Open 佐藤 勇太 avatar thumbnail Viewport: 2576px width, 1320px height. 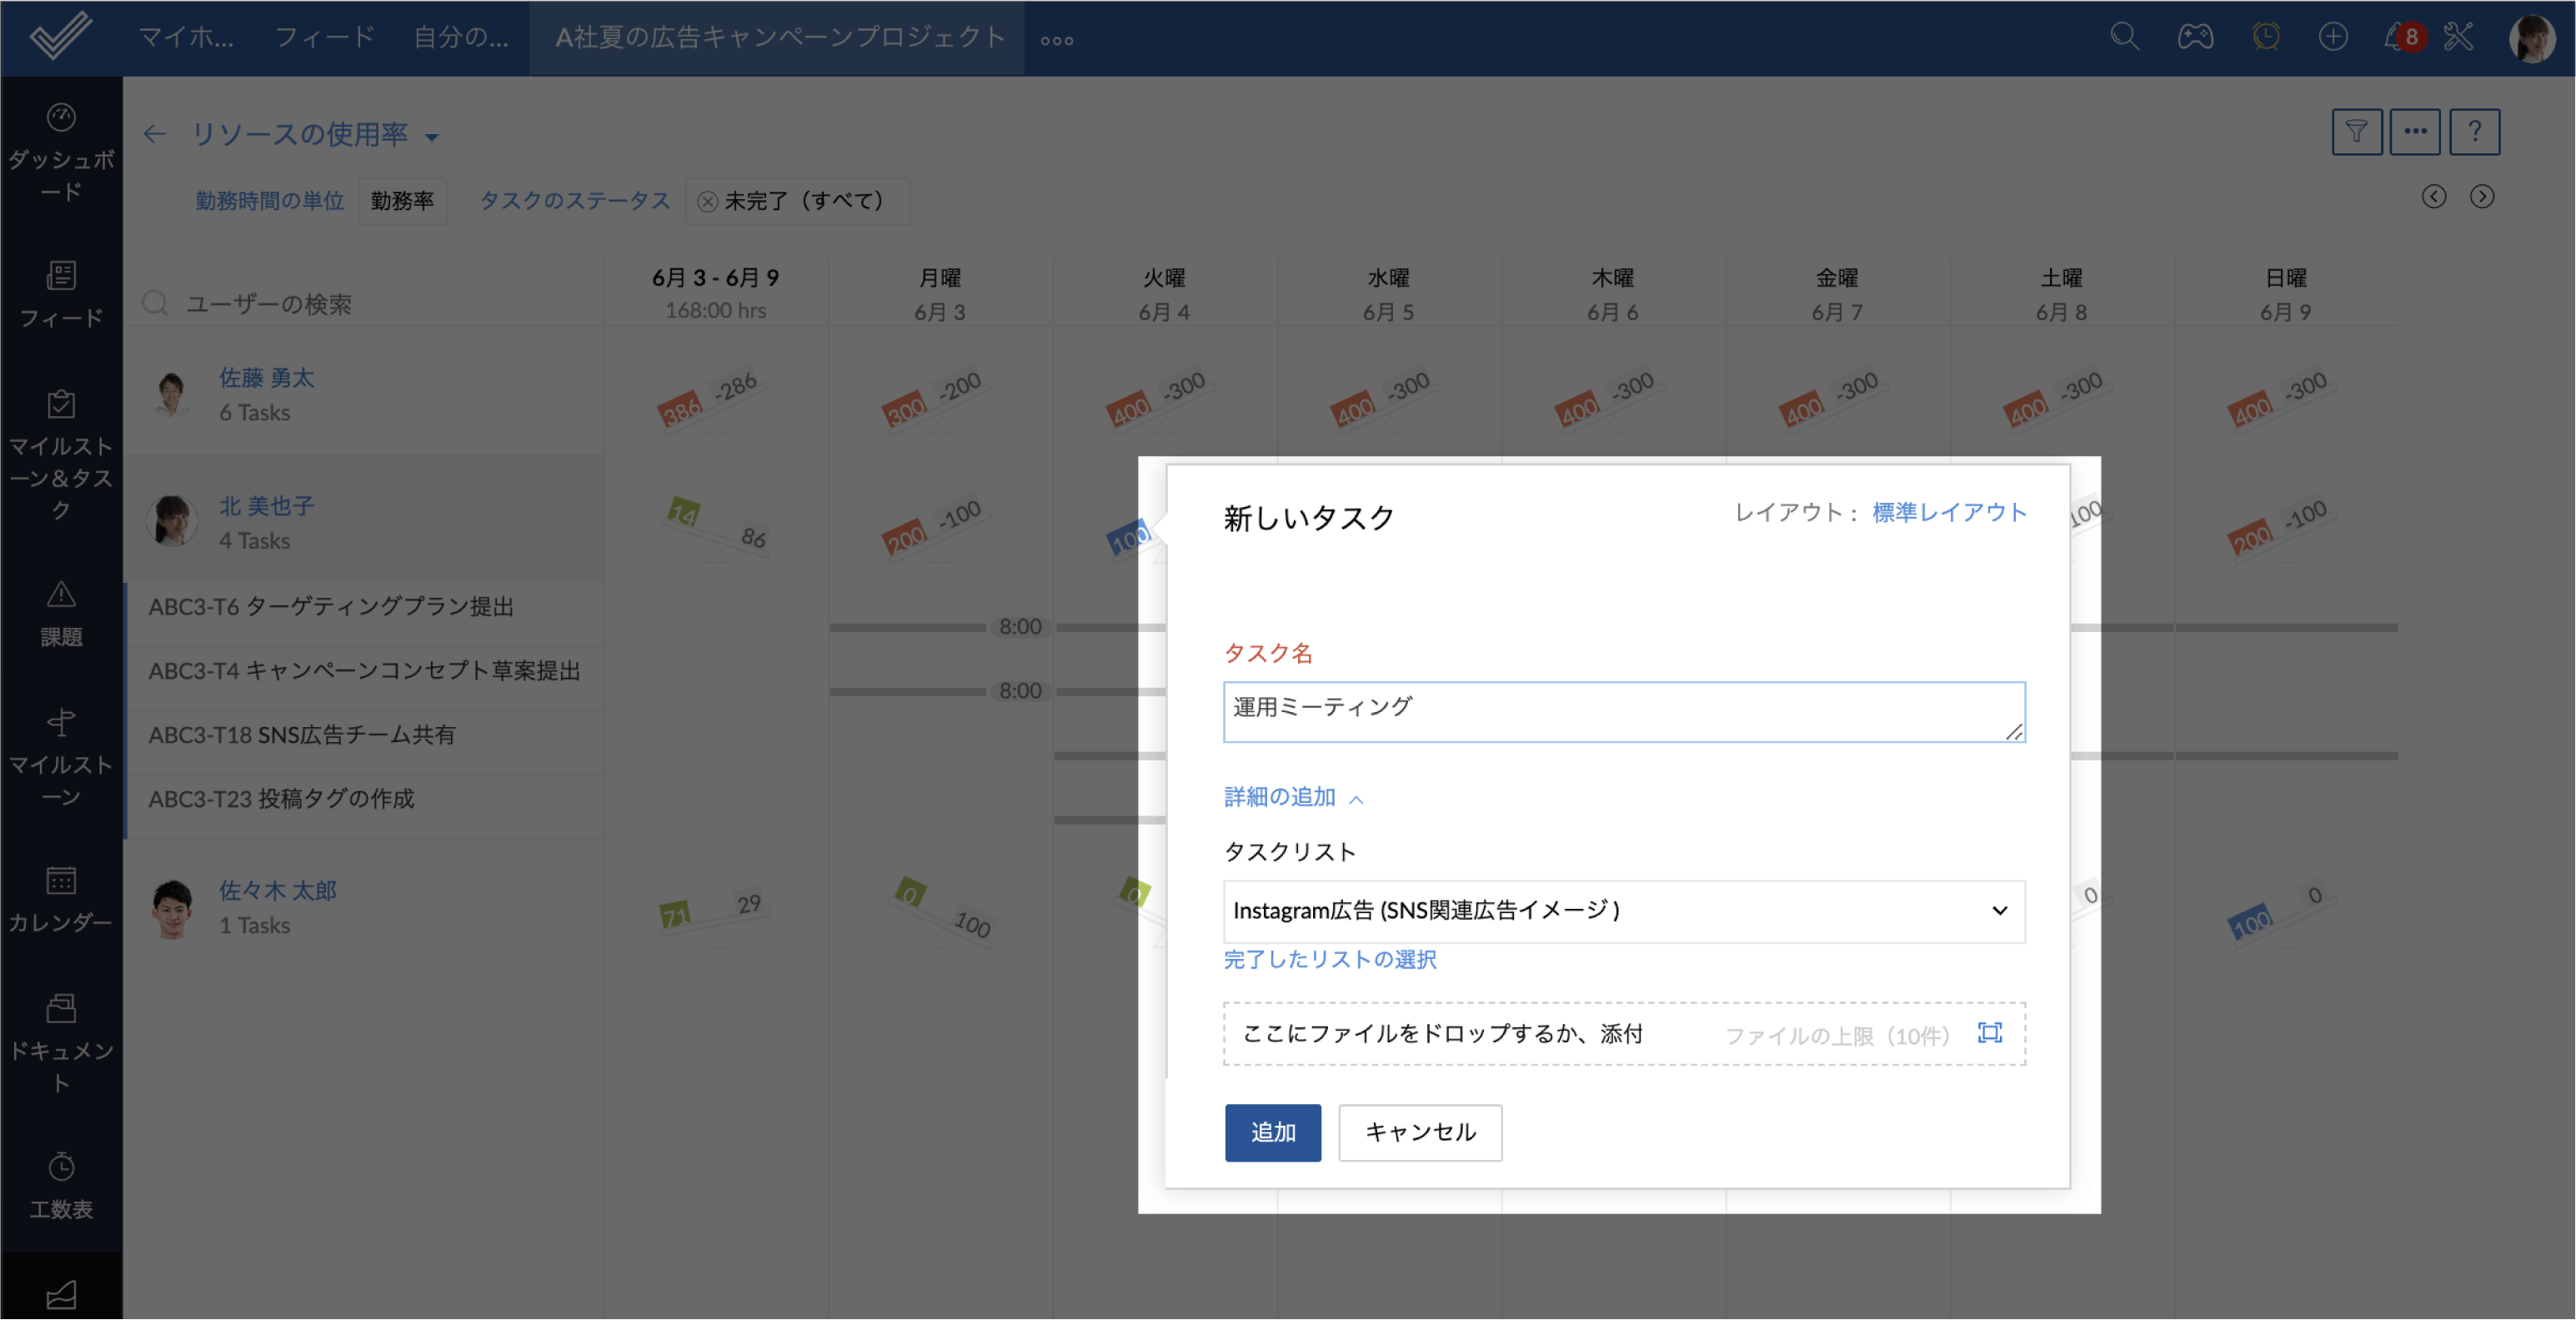(x=171, y=394)
